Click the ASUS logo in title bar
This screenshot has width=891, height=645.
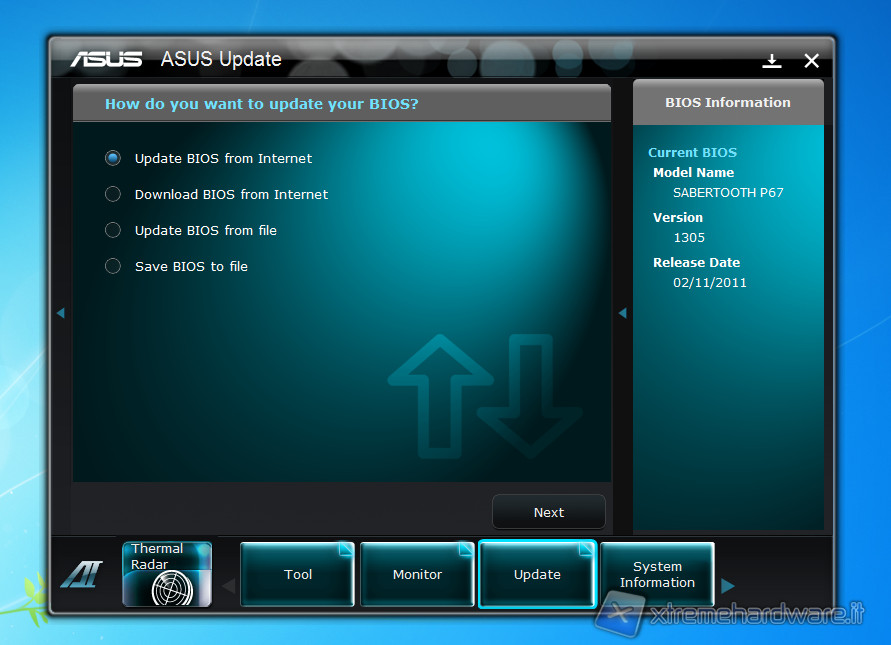106,59
